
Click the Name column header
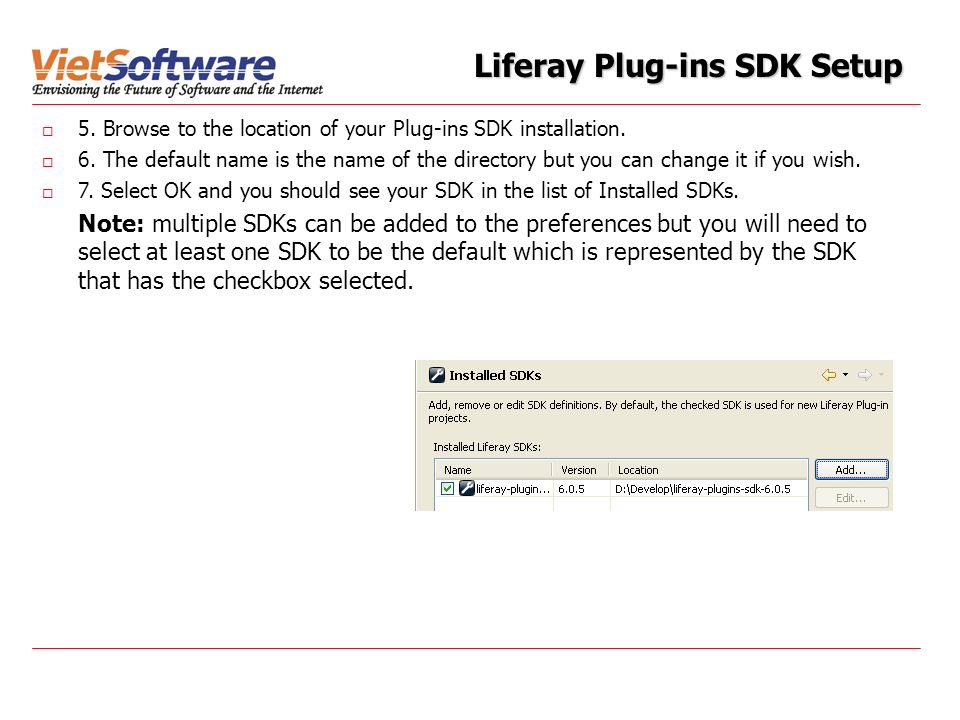[x=494, y=470]
